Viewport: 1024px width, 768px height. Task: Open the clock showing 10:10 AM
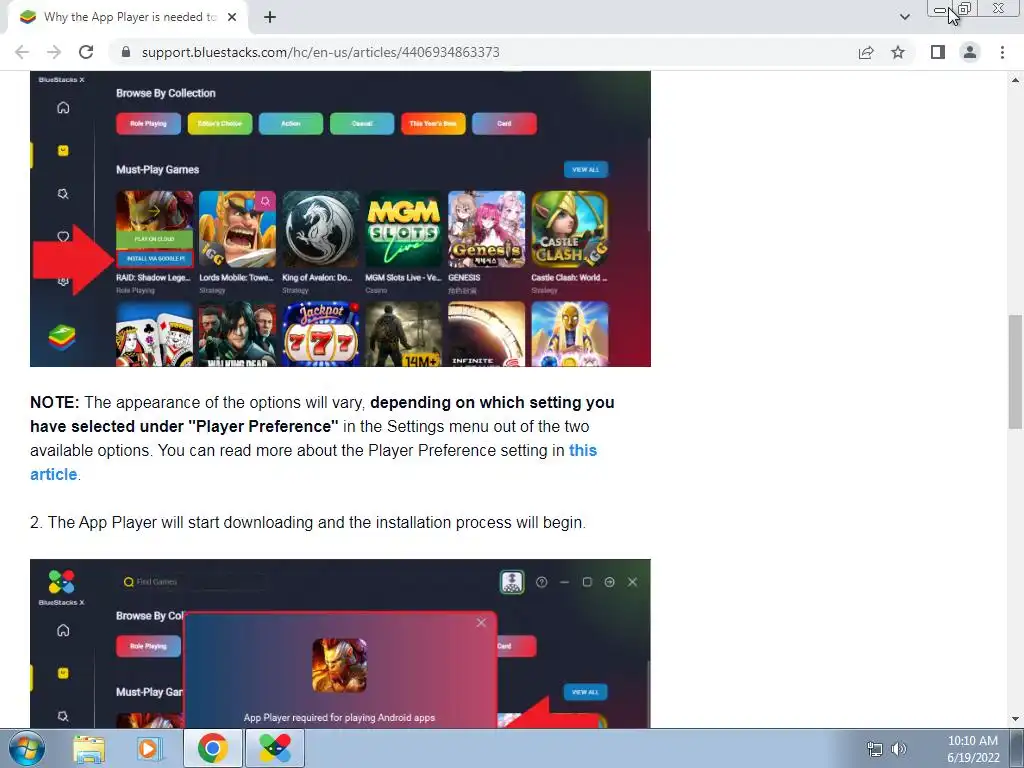click(x=973, y=749)
